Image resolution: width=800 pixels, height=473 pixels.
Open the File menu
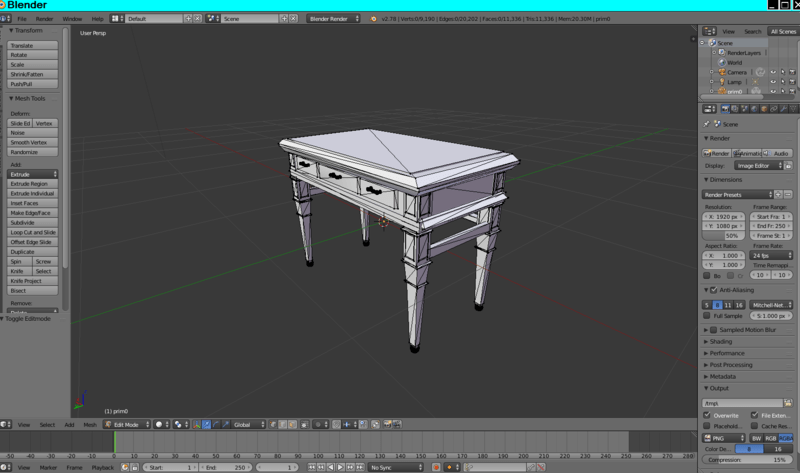pos(21,18)
